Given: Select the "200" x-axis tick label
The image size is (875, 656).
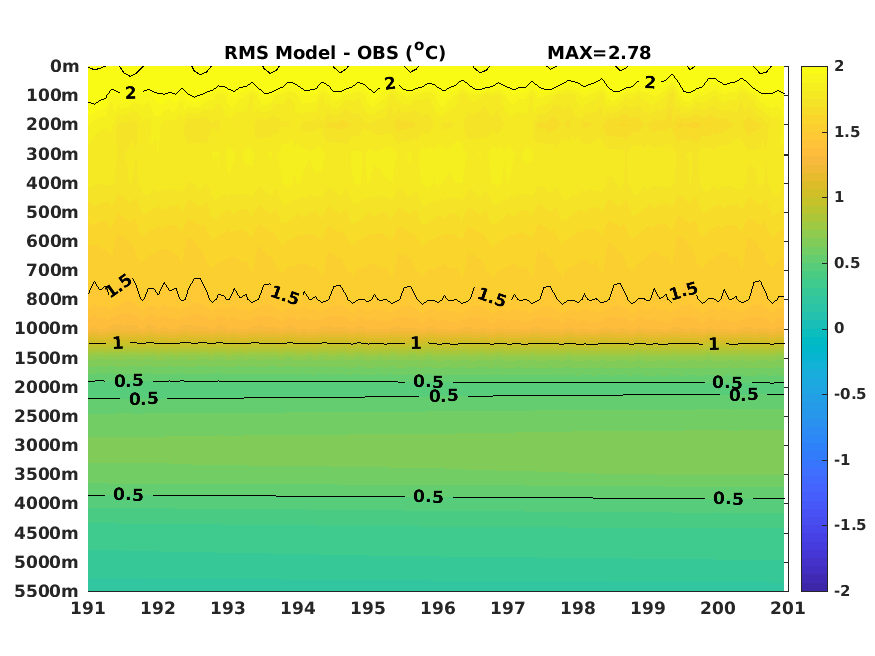Looking at the screenshot, I should [718, 608].
